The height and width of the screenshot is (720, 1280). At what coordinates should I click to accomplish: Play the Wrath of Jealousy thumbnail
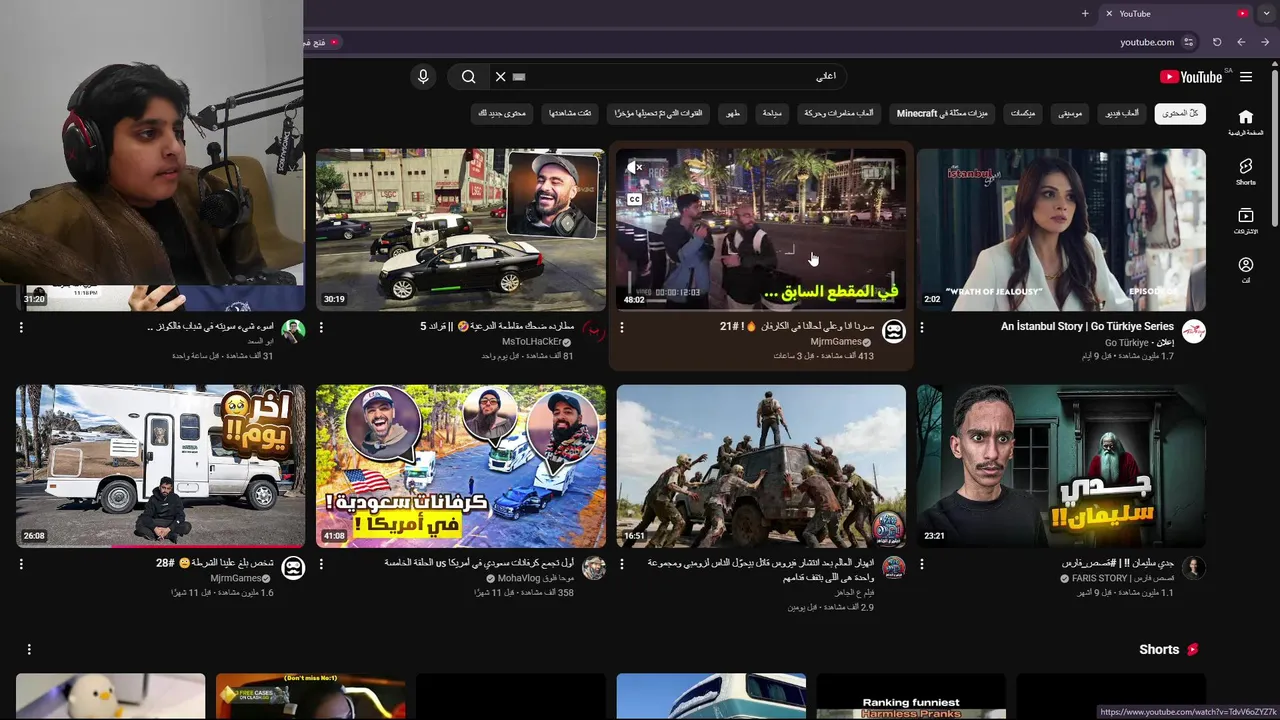(1061, 230)
